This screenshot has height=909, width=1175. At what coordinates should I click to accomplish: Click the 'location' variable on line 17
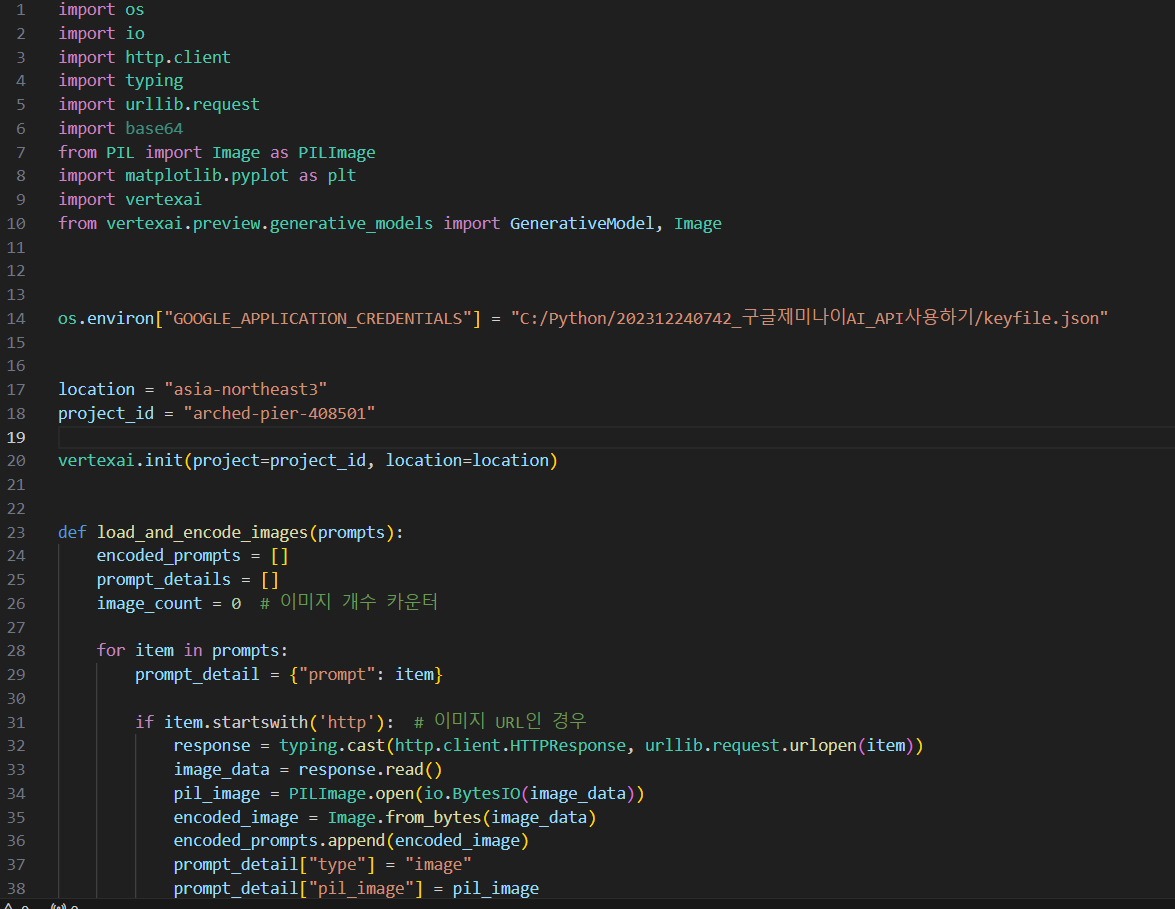[x=97, y=390]
